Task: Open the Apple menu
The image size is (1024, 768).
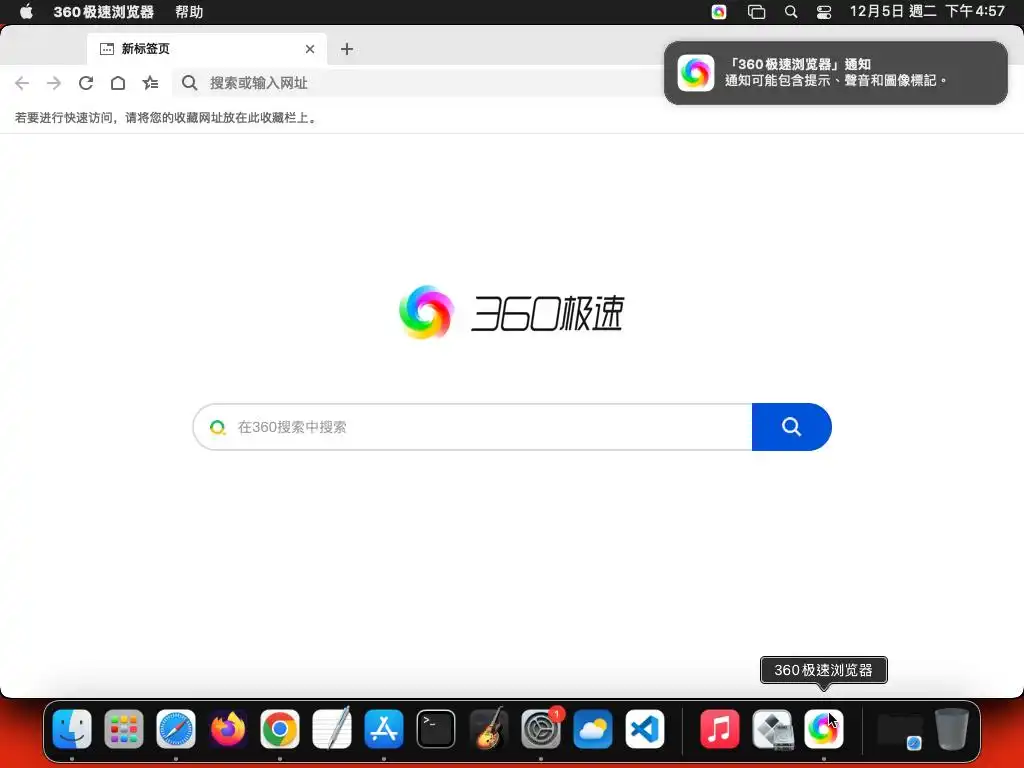Action: pos(26,12)
